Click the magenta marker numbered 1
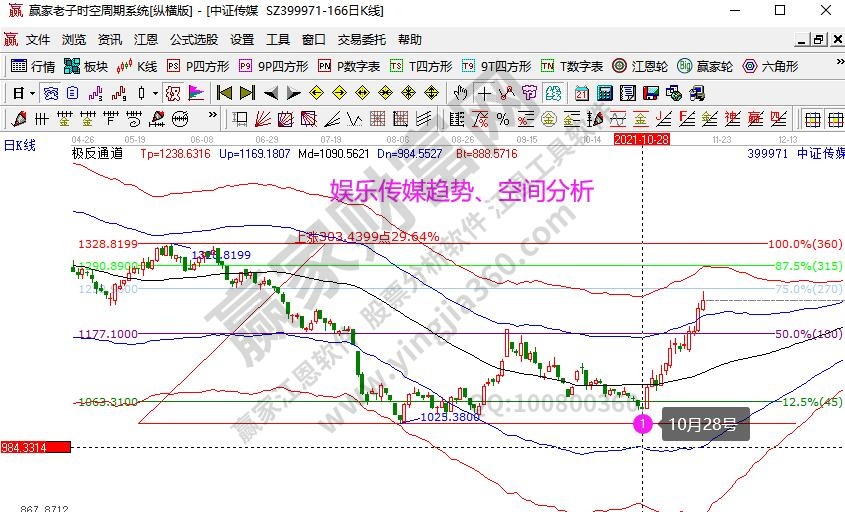 pos(642,424)
